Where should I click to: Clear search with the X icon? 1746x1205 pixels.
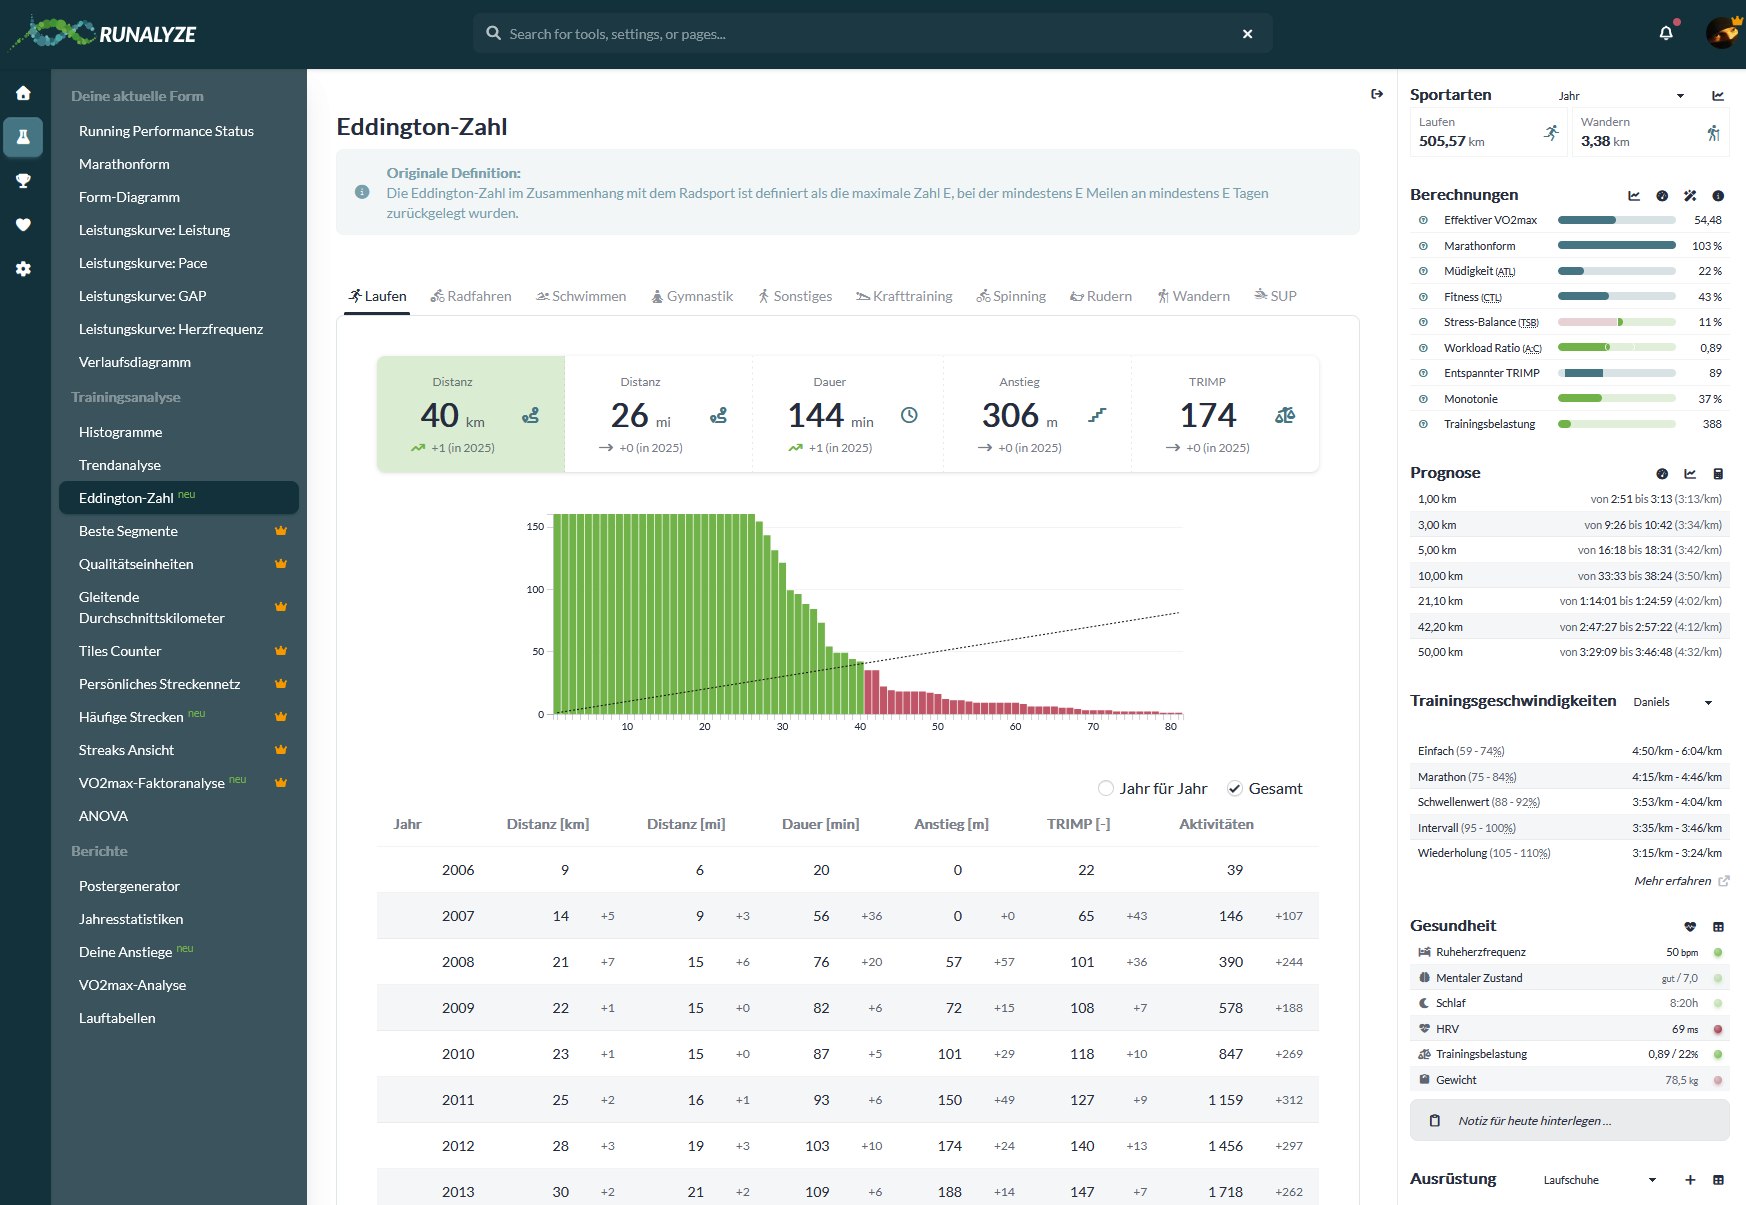1247,34
